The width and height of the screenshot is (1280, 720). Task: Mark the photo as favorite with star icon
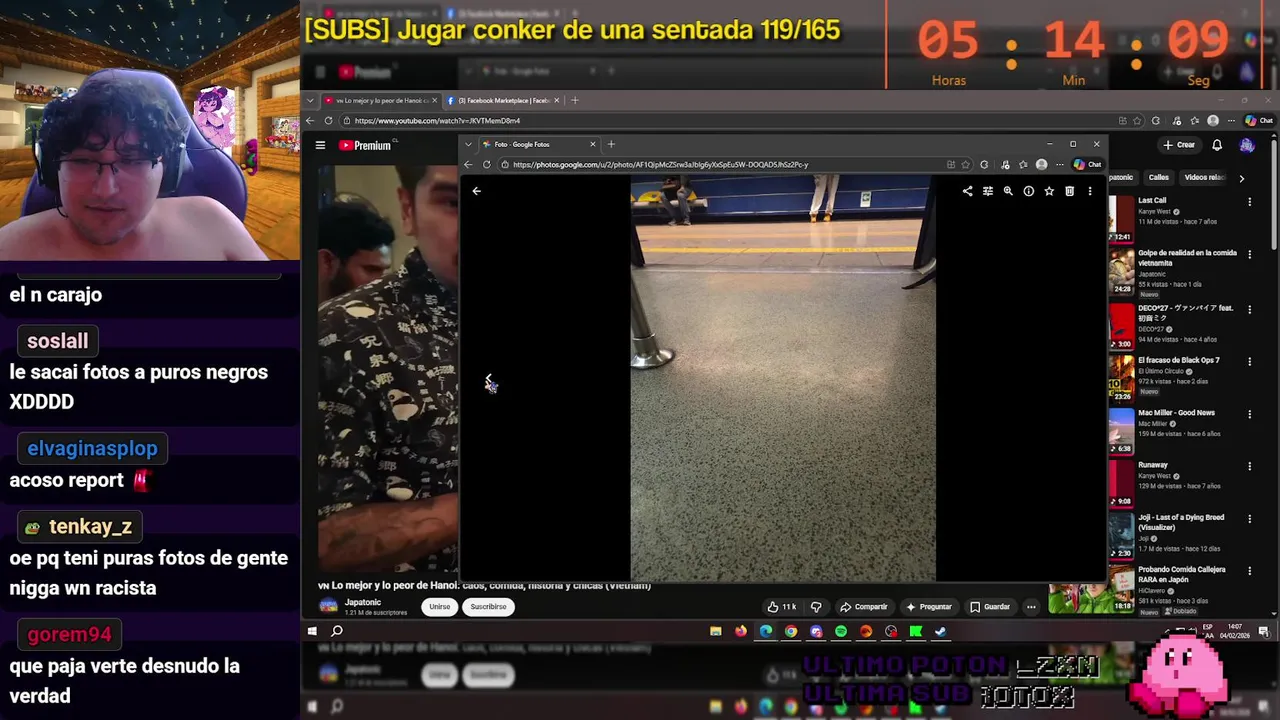point(1049,191)
